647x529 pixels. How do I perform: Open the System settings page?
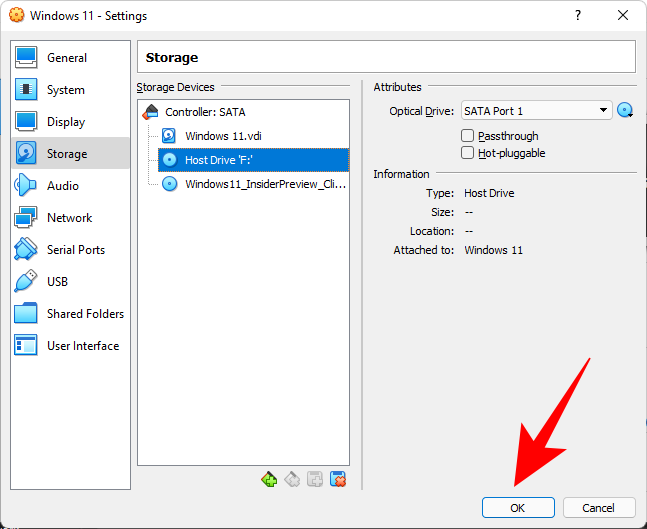(66, 90)
